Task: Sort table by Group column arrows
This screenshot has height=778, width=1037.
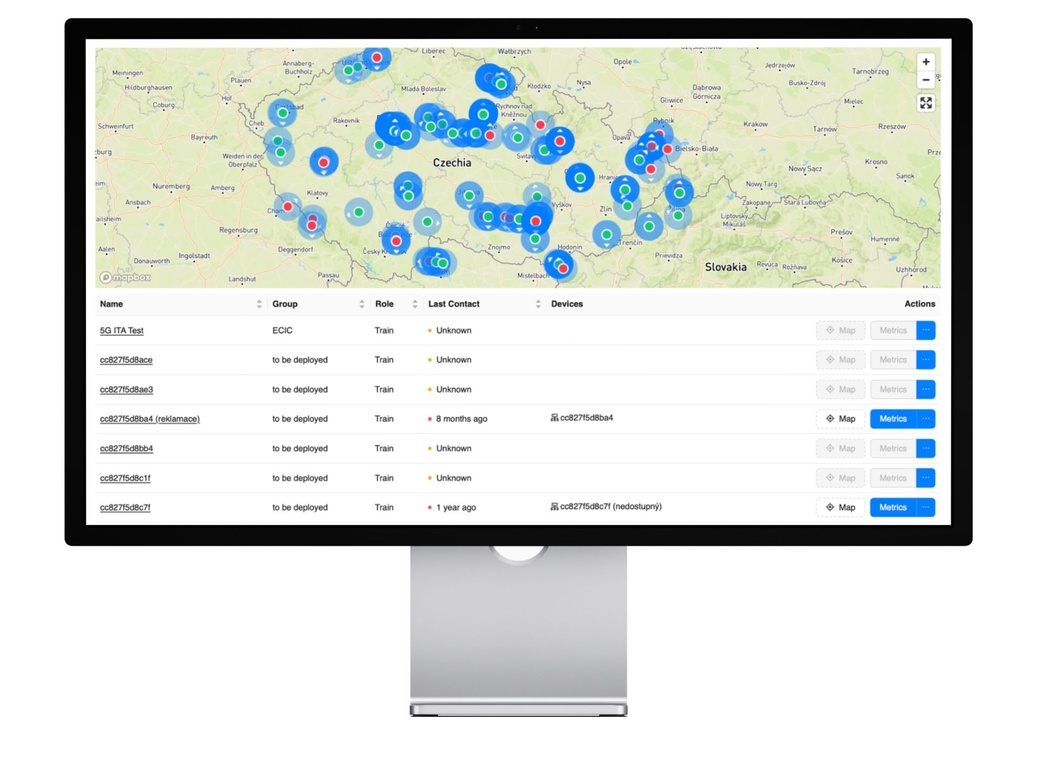Action: (x=362, y=304)
